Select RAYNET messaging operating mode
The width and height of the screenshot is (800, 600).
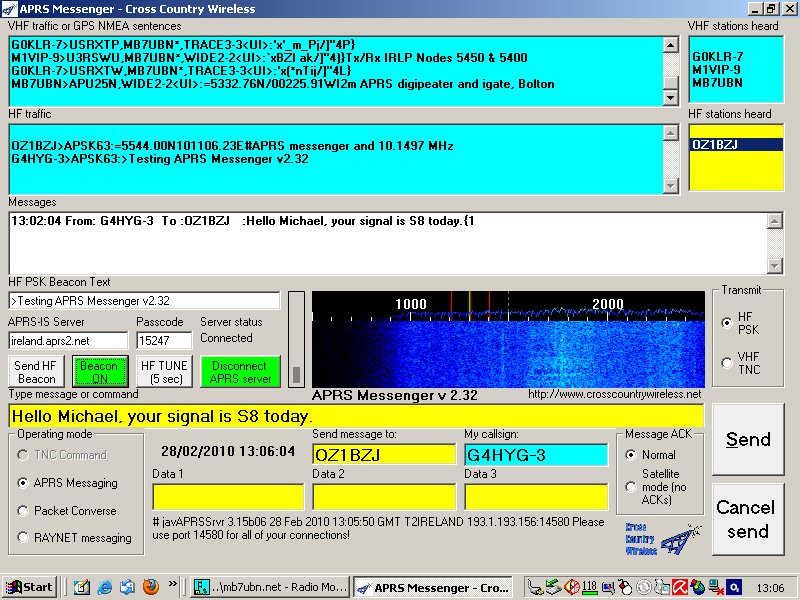pos(23,537)
